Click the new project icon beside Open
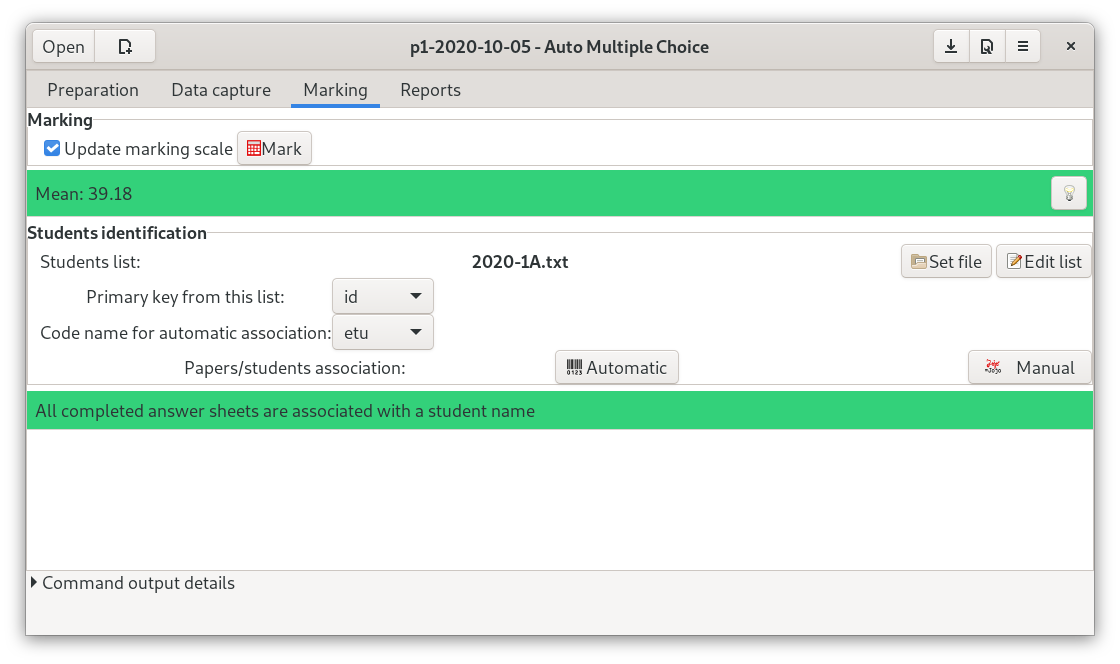Viewport: 1120px width, 664px height. point(125,47)
